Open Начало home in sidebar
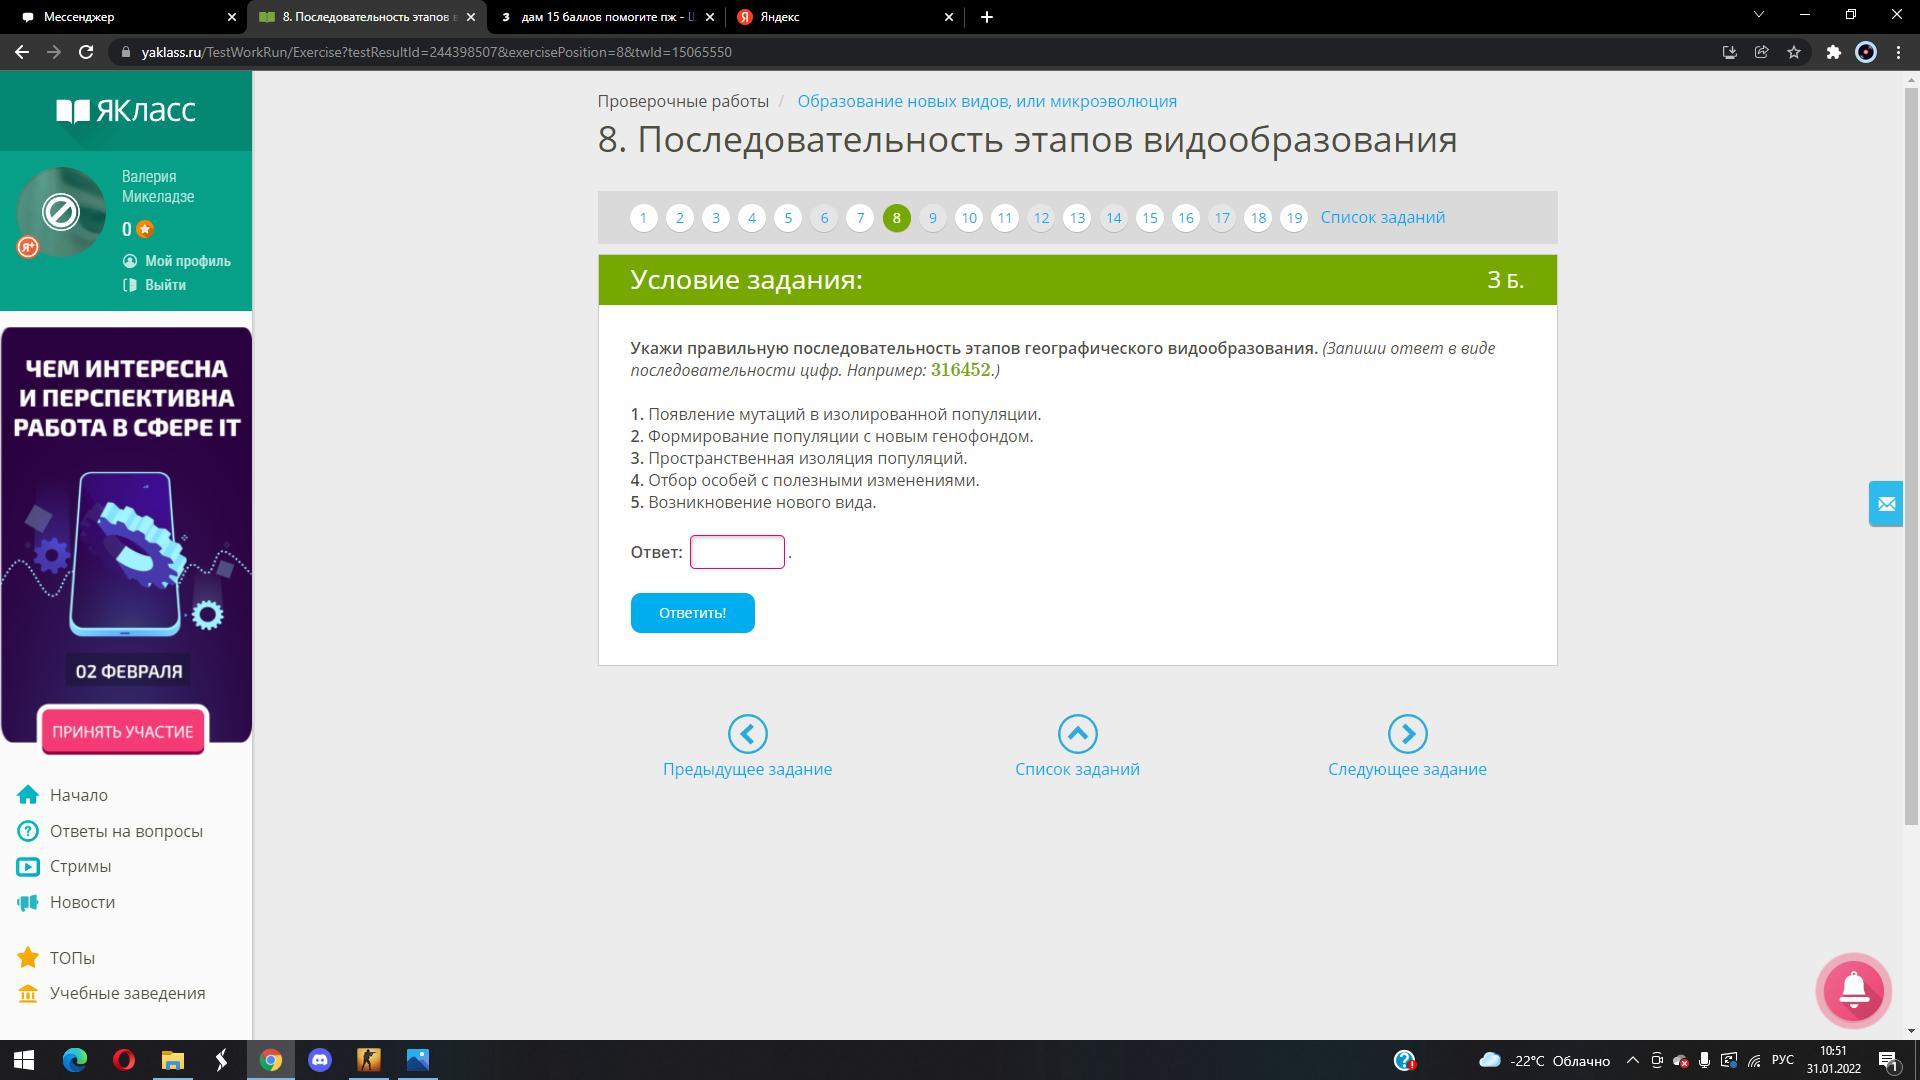 point(78,795)
